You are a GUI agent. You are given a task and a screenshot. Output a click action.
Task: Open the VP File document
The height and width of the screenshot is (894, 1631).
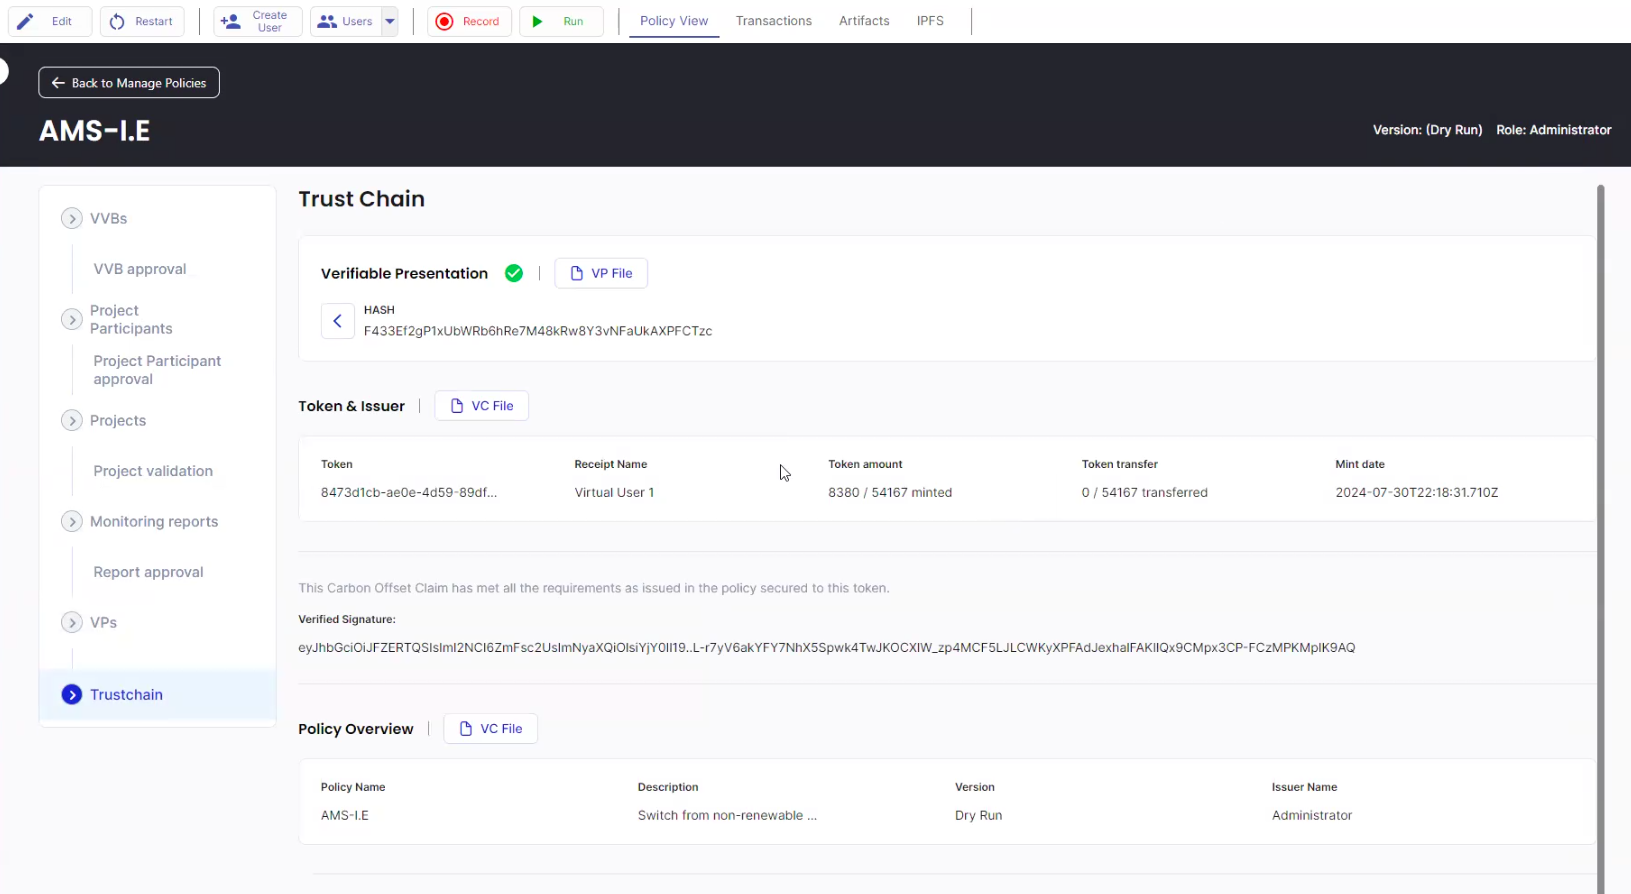tap(601, 273)
